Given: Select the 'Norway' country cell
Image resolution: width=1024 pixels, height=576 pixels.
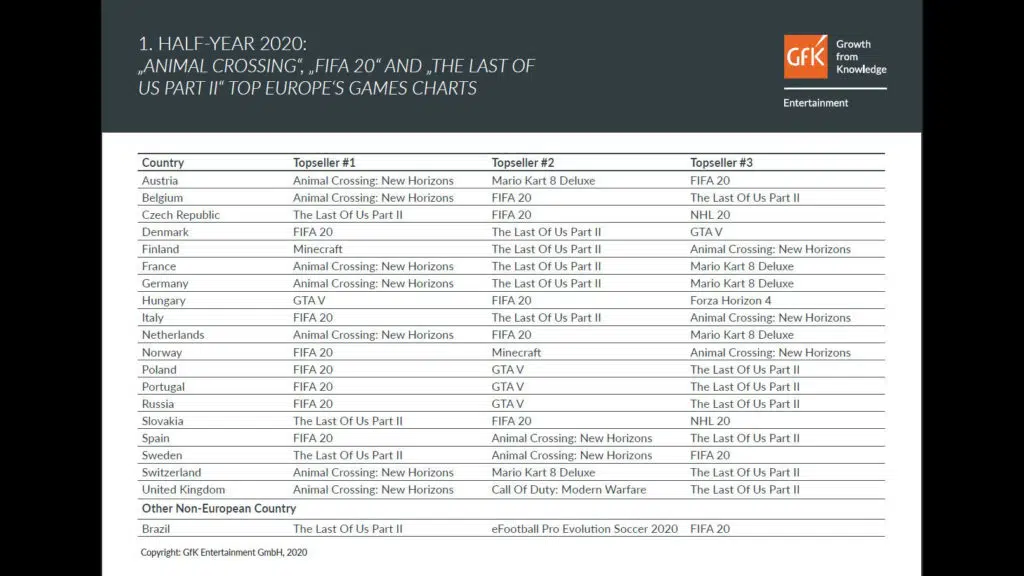Looking at the screenshot, I should (x=161, y=352).
